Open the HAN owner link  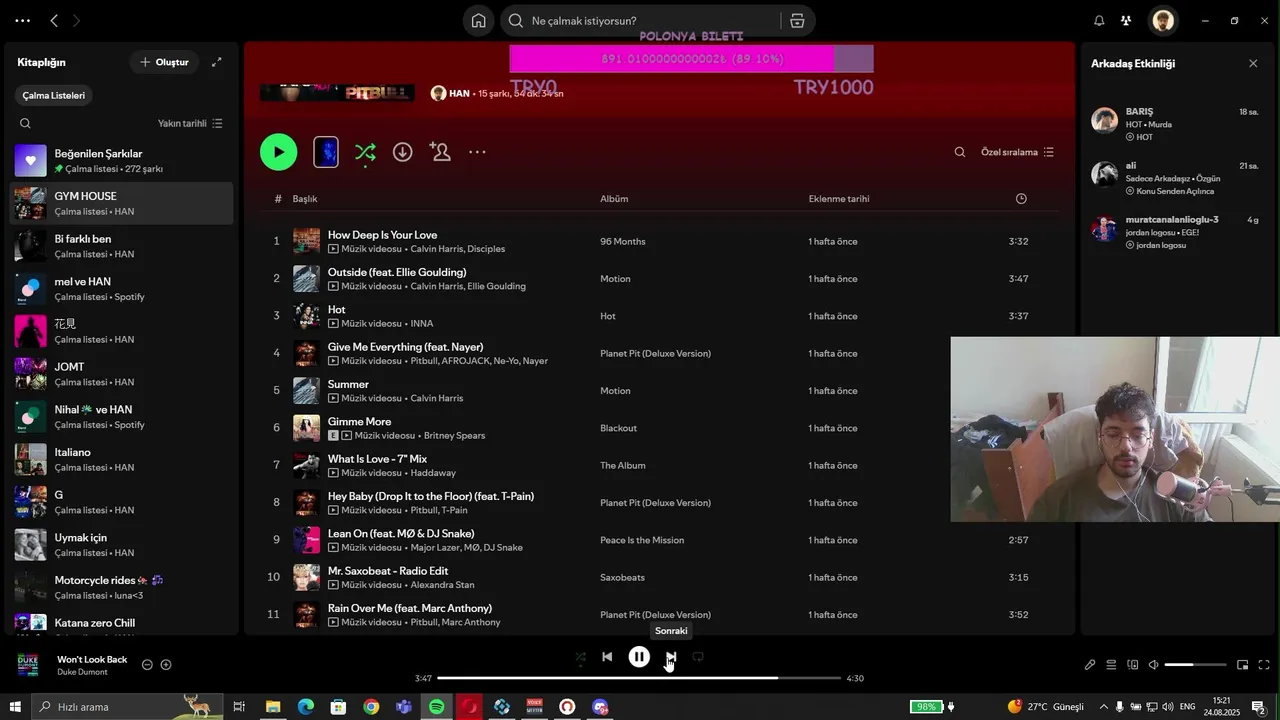459,94
